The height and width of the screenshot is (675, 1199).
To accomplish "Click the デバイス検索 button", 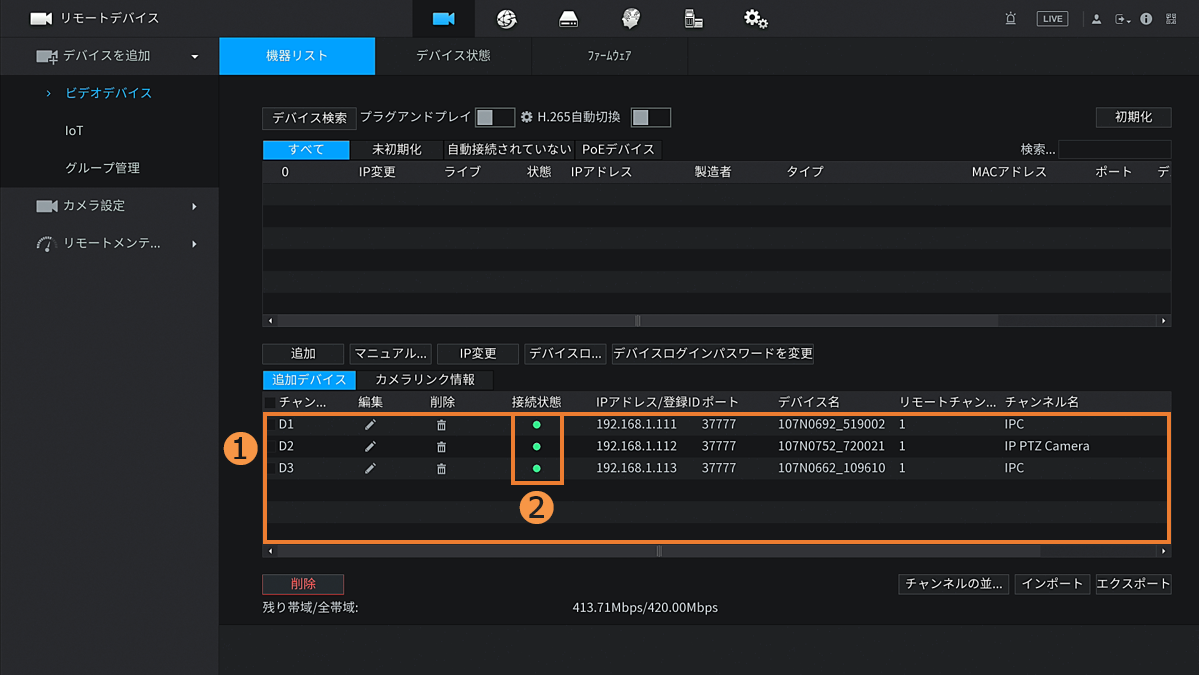I will pyautogui.click(x=309, y=118).
